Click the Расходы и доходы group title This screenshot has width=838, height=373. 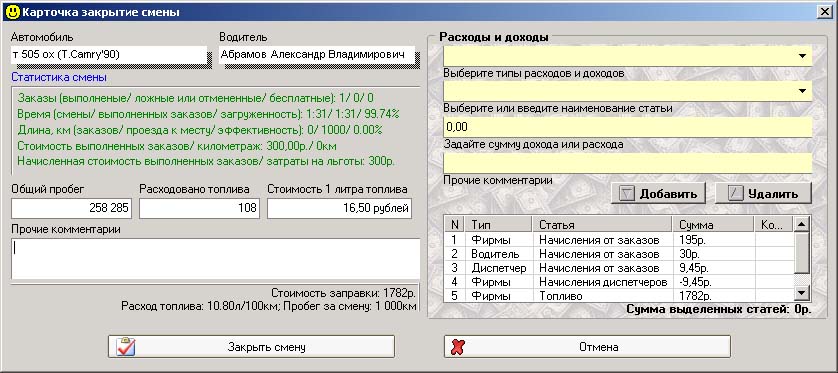coord(493,37)
